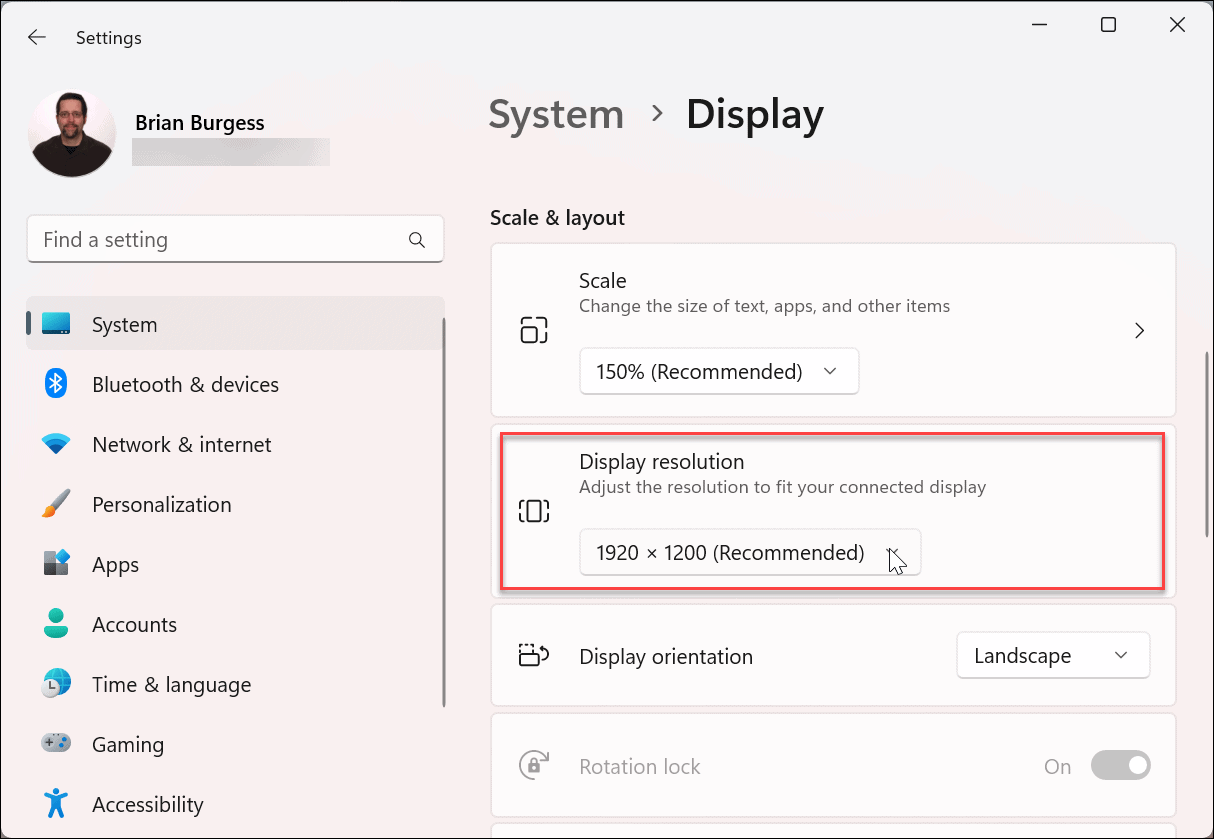Select the Apps icon in the sidebar
The width and height of the screenshot is (1214, 839).
(x=56, y=564)
